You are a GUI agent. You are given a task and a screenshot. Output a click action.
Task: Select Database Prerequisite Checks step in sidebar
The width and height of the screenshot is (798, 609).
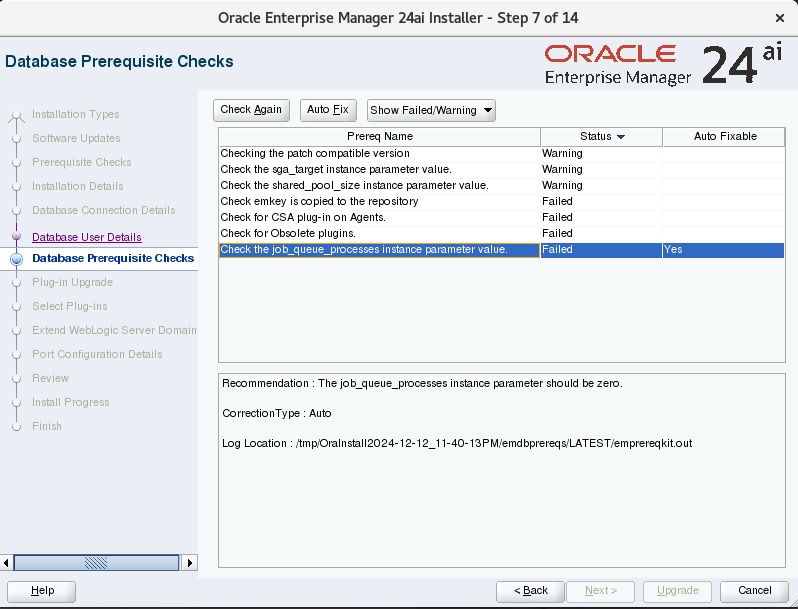tap(113, 258)
